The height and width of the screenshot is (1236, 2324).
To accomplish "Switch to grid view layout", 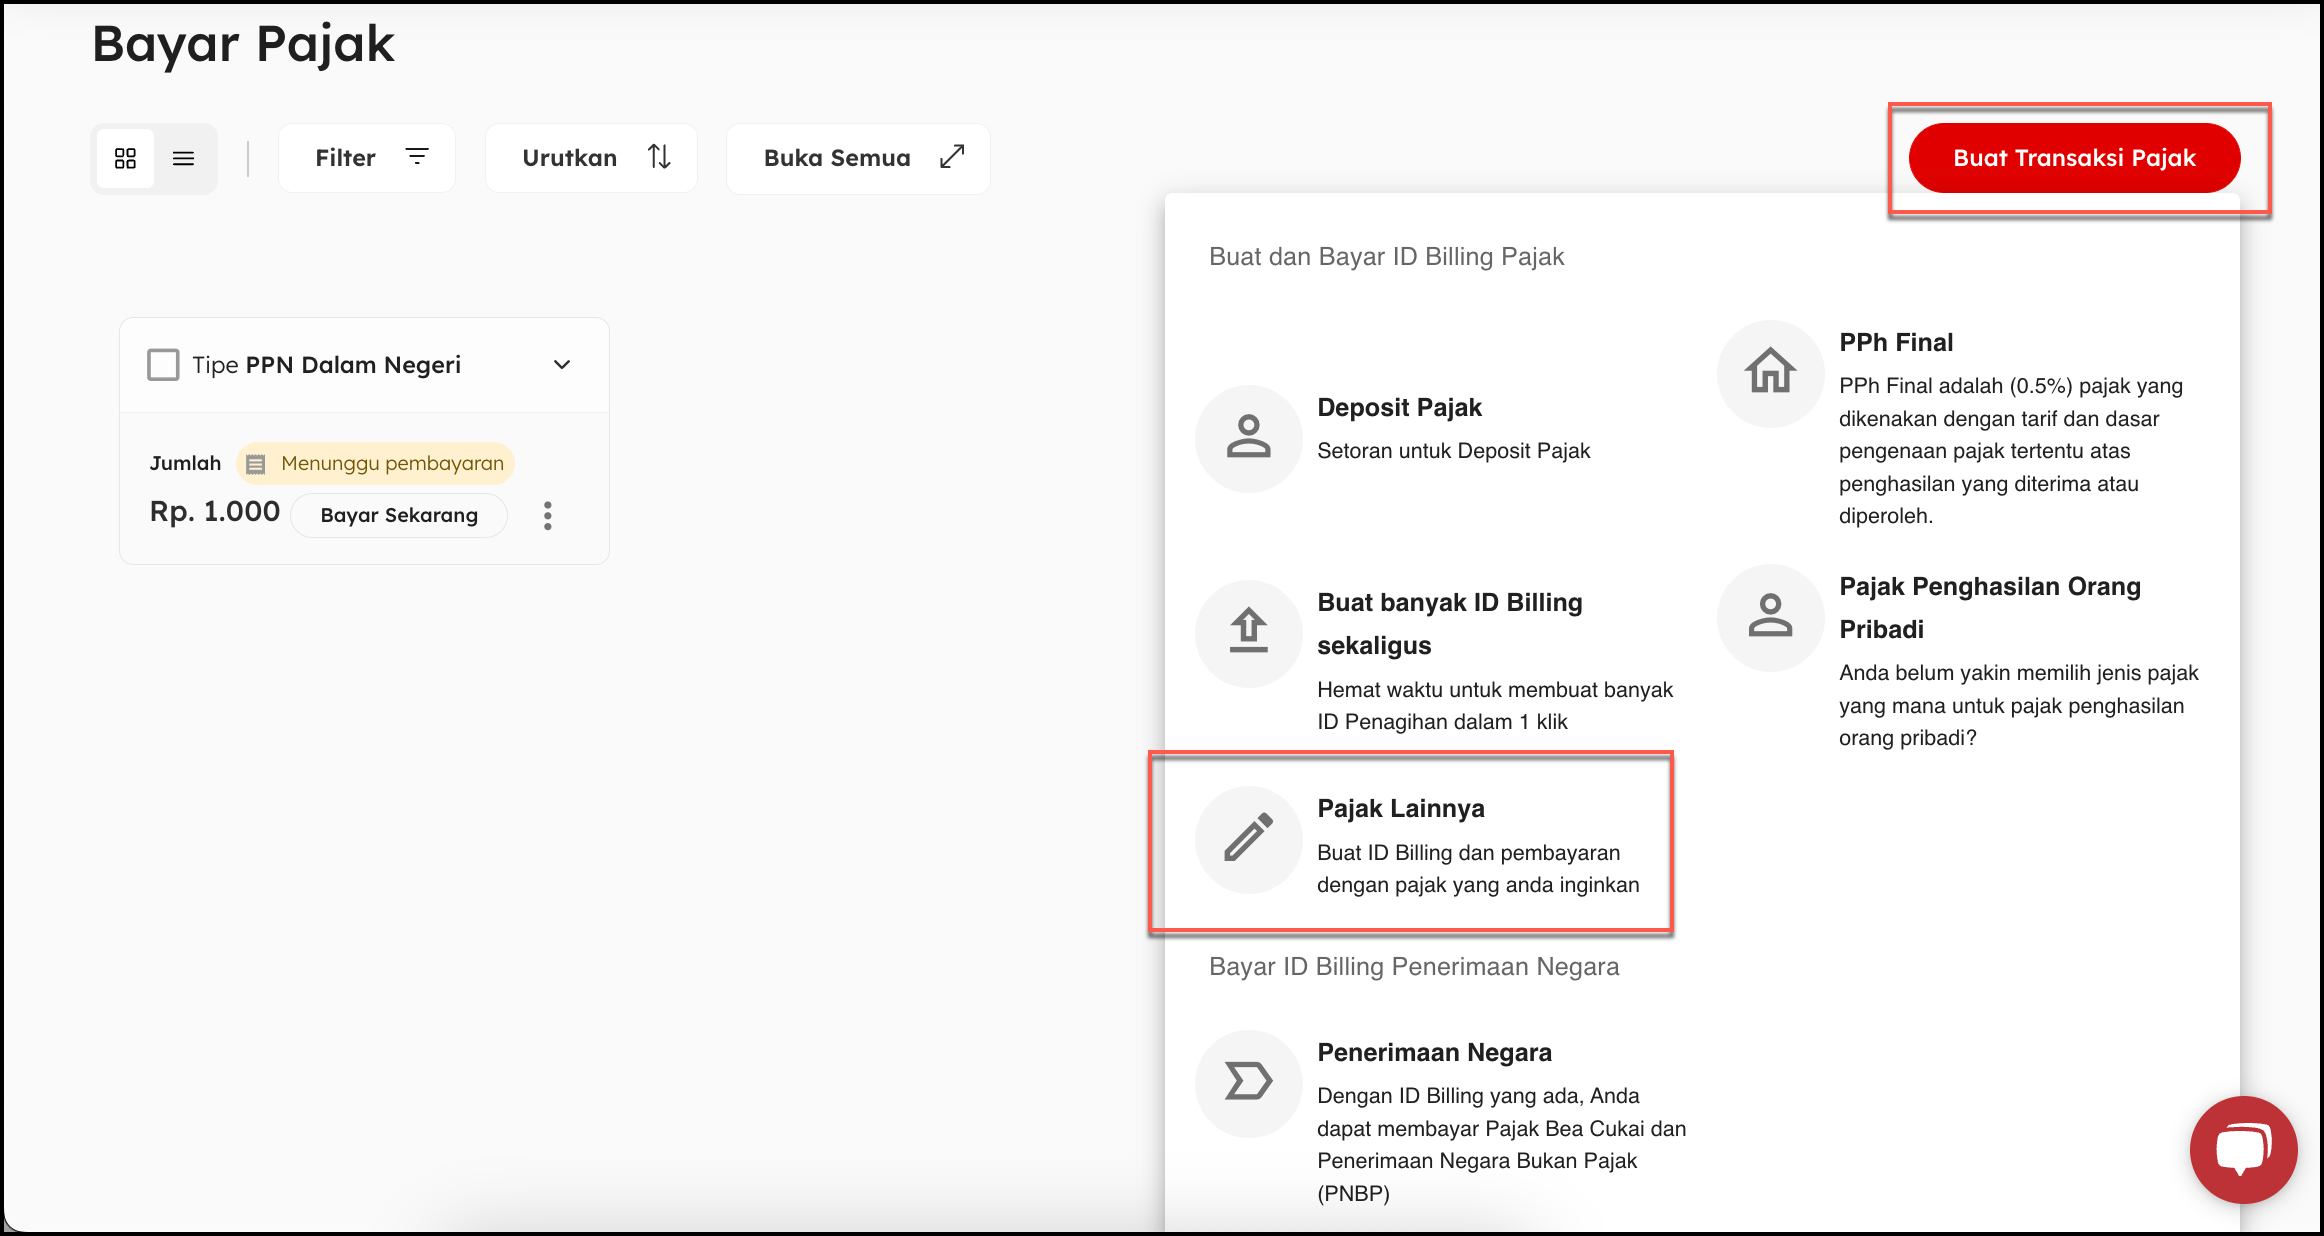I will (126, 158).
